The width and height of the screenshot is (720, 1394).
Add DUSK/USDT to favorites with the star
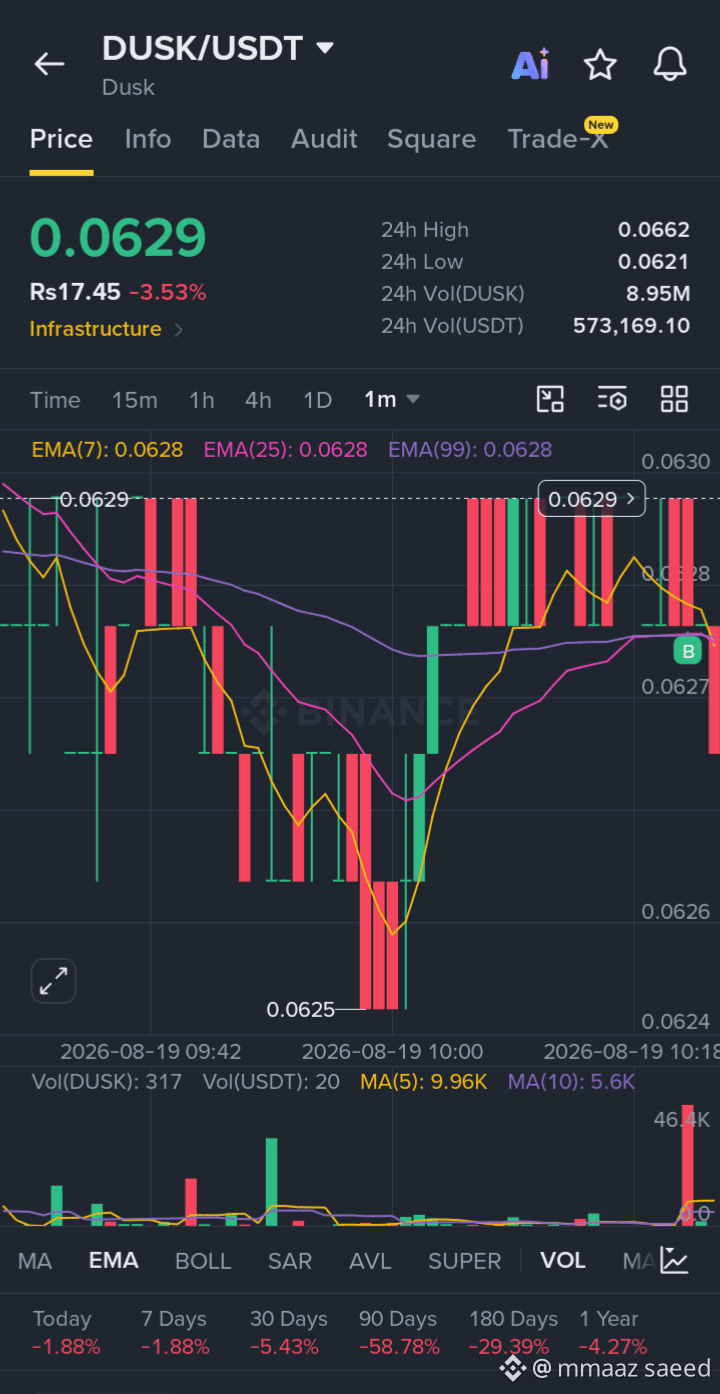(600, 65)
